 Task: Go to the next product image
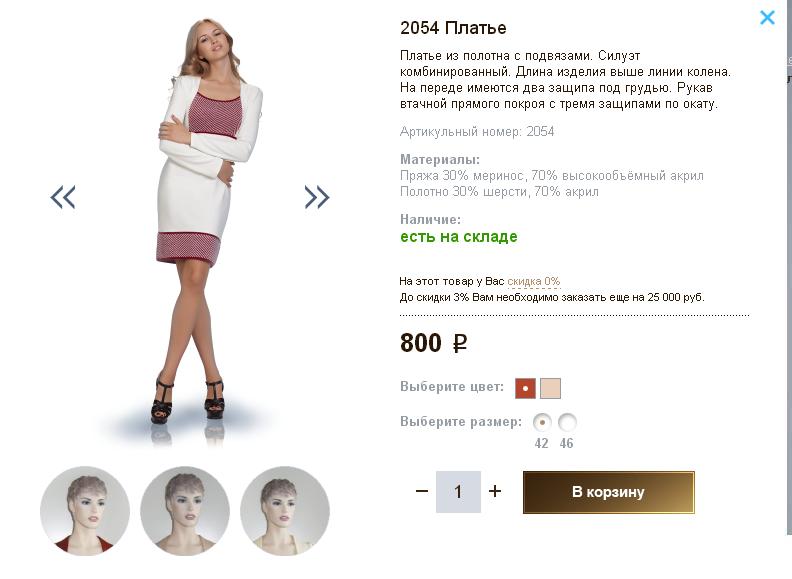317,197
